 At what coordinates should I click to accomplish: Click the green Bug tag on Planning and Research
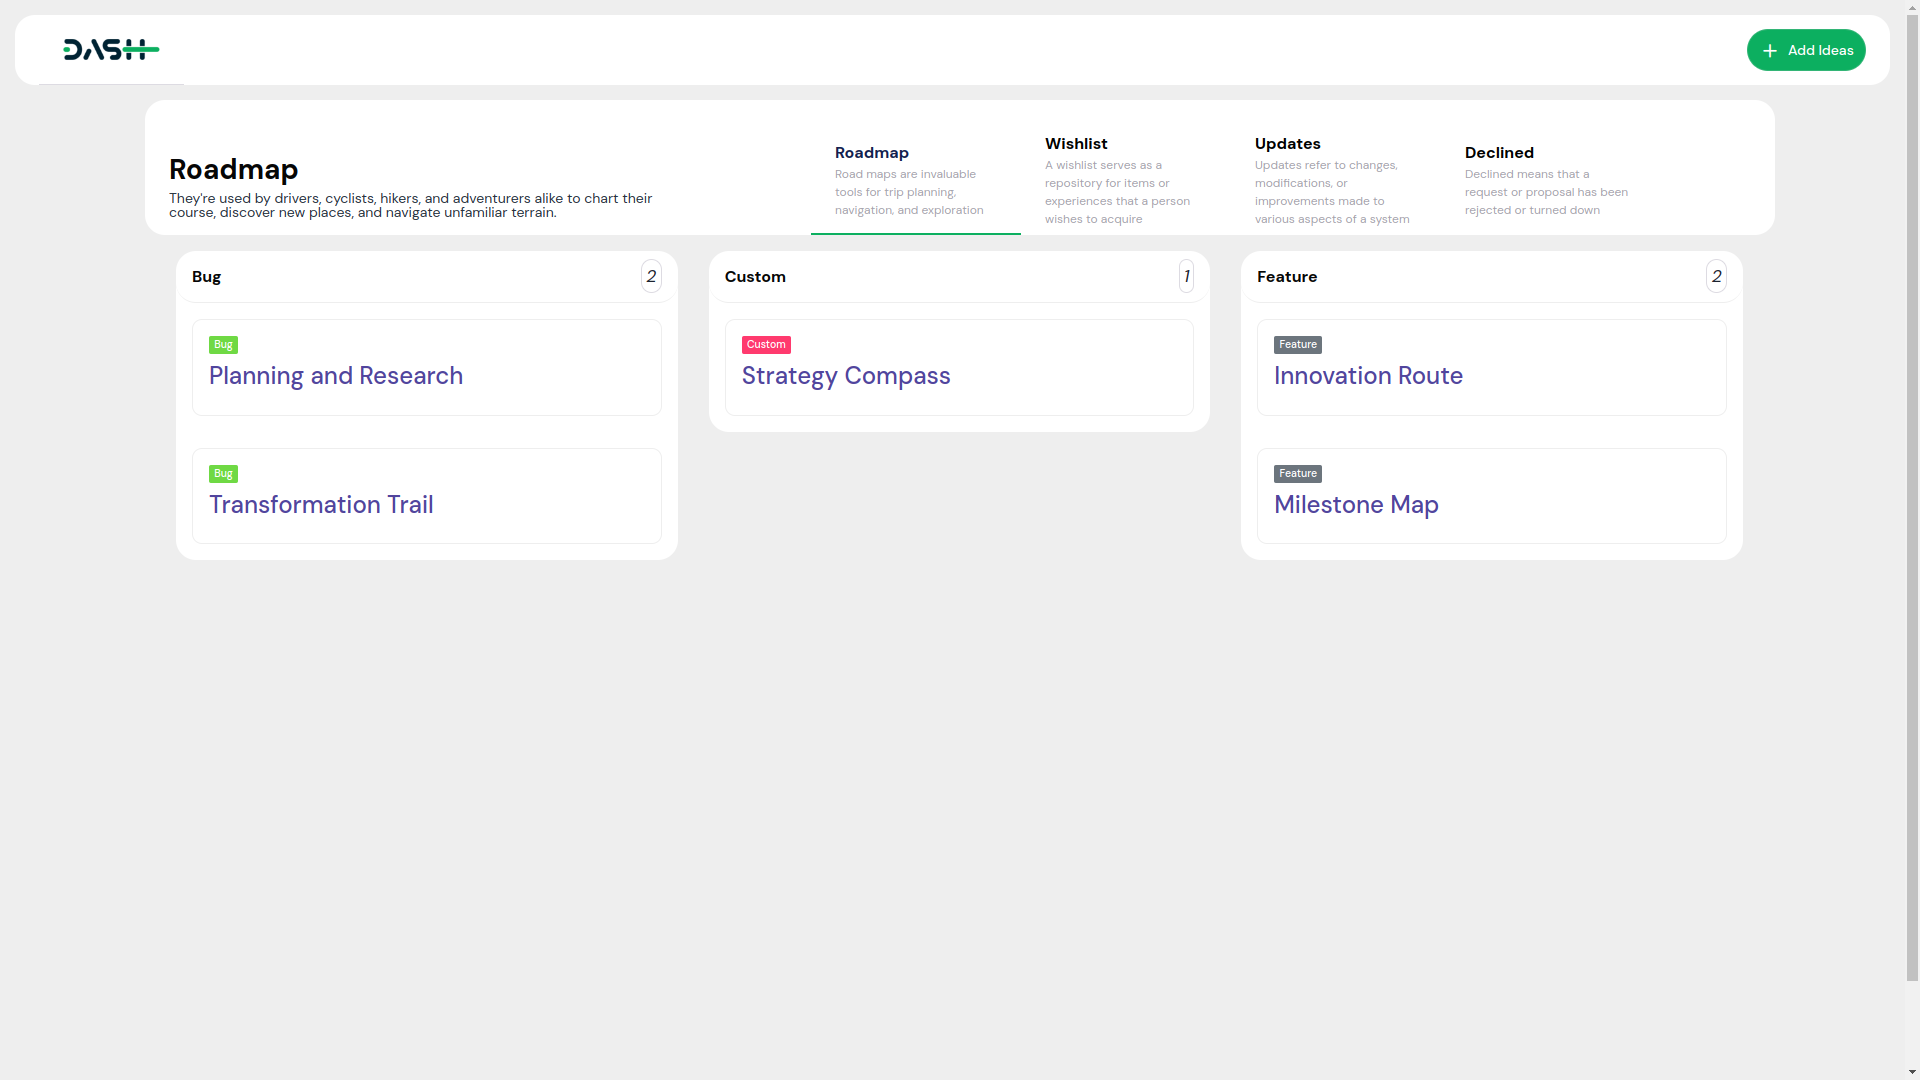(223, 345)
